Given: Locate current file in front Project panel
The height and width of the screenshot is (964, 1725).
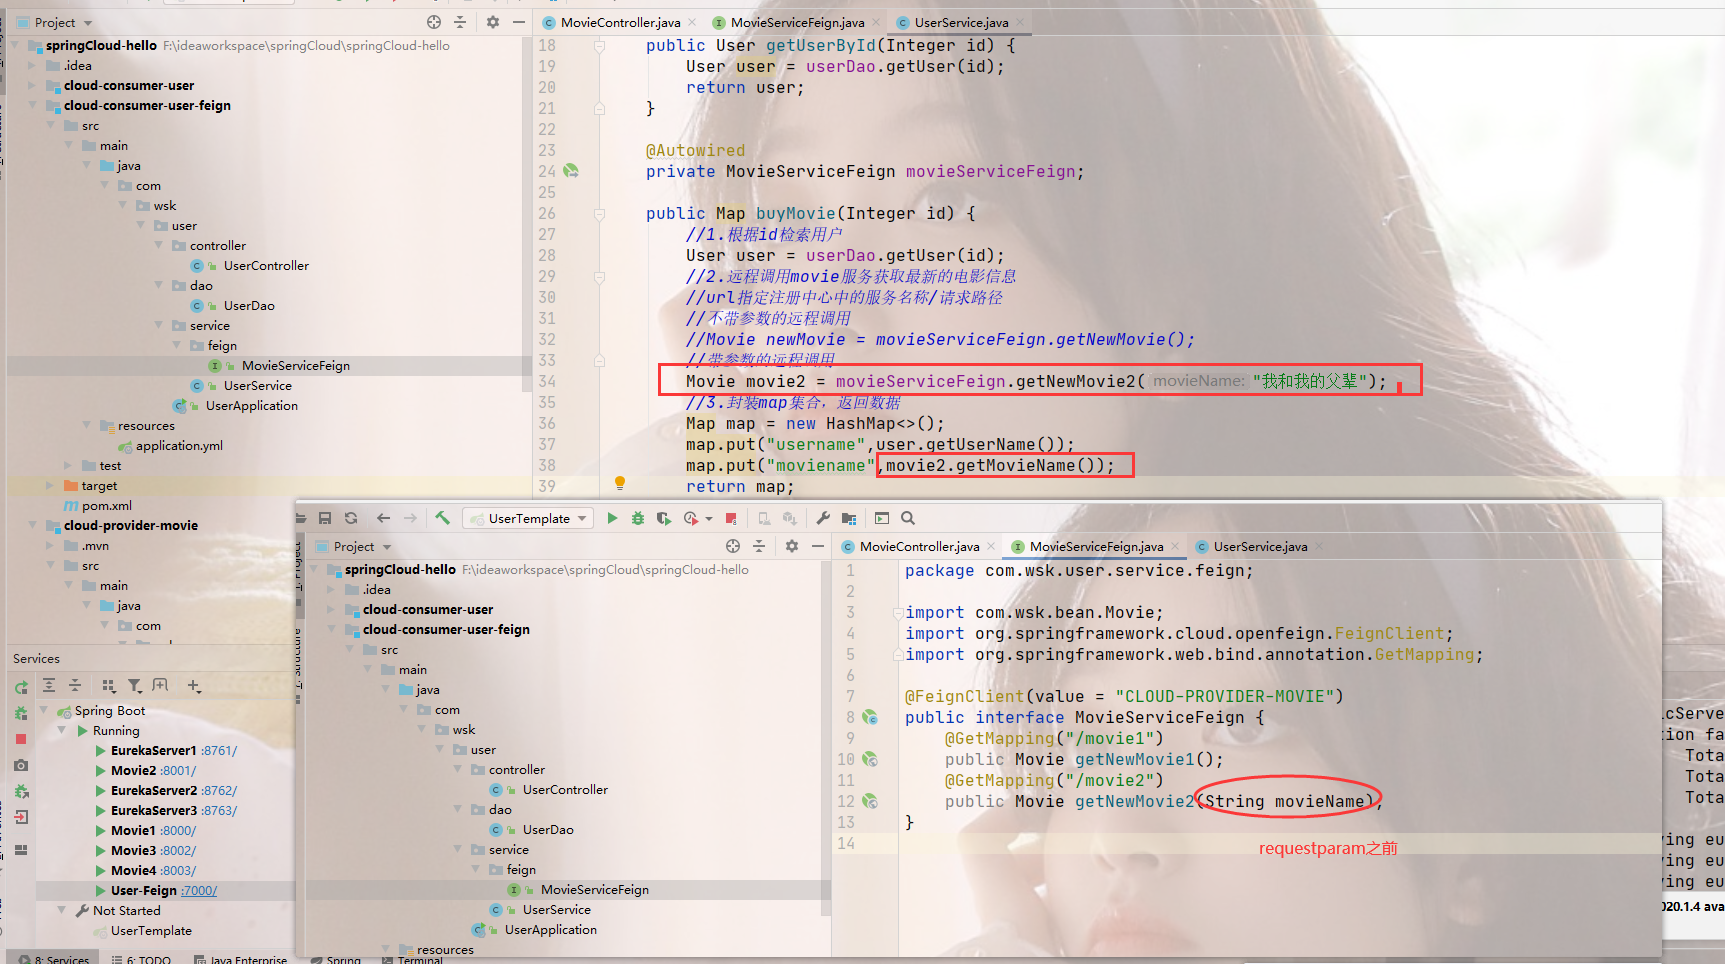Looking at the screenshot, I should click(x=733, y=546).
